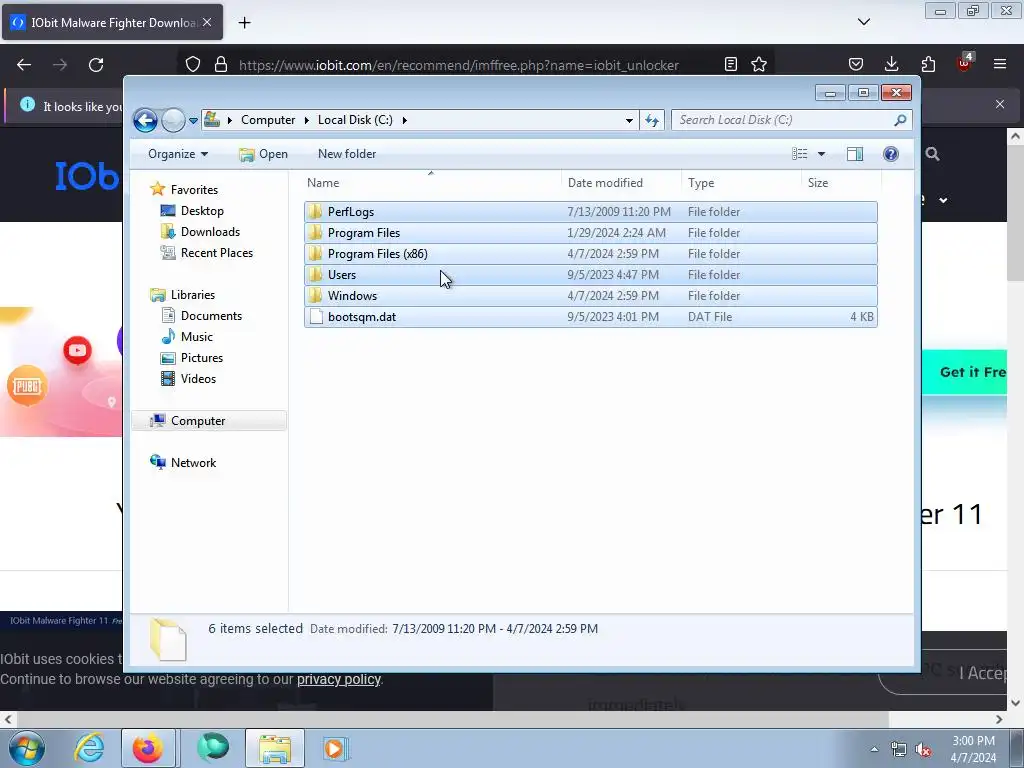This screenshot has height=768, width=1024.
Task: Sort by Type column header
Action: click(741, 183)
